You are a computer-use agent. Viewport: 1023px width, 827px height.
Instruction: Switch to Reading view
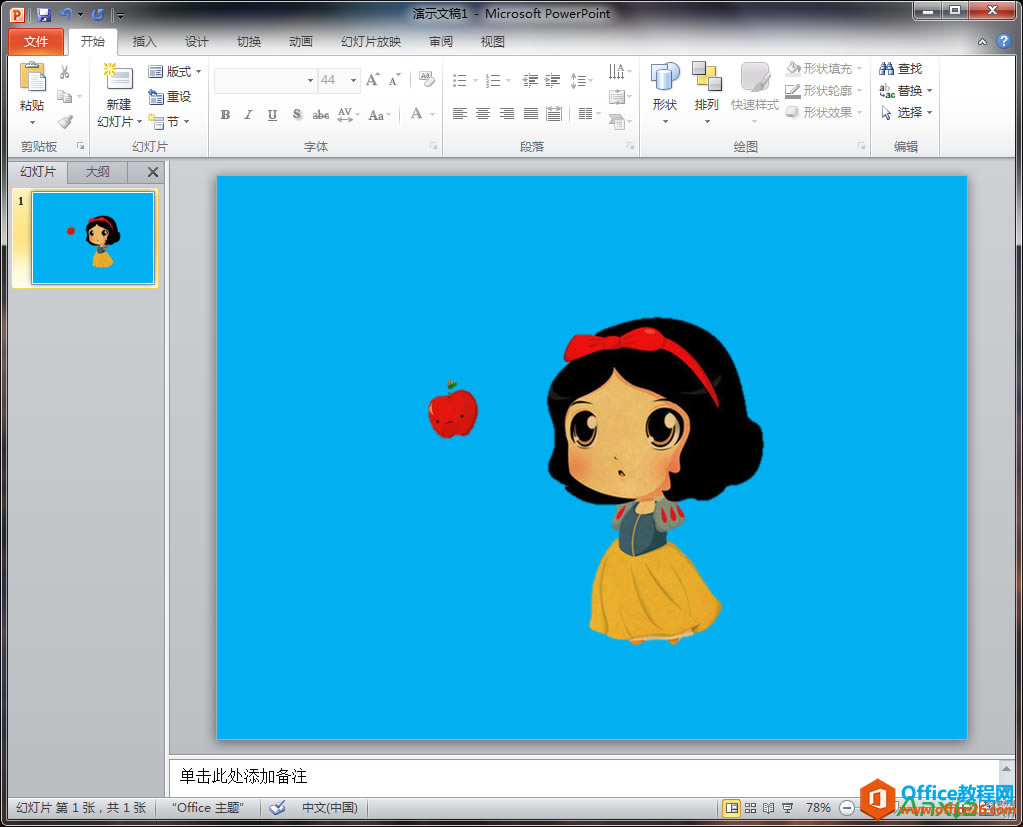pyautogui.click(x=769, y=808)
